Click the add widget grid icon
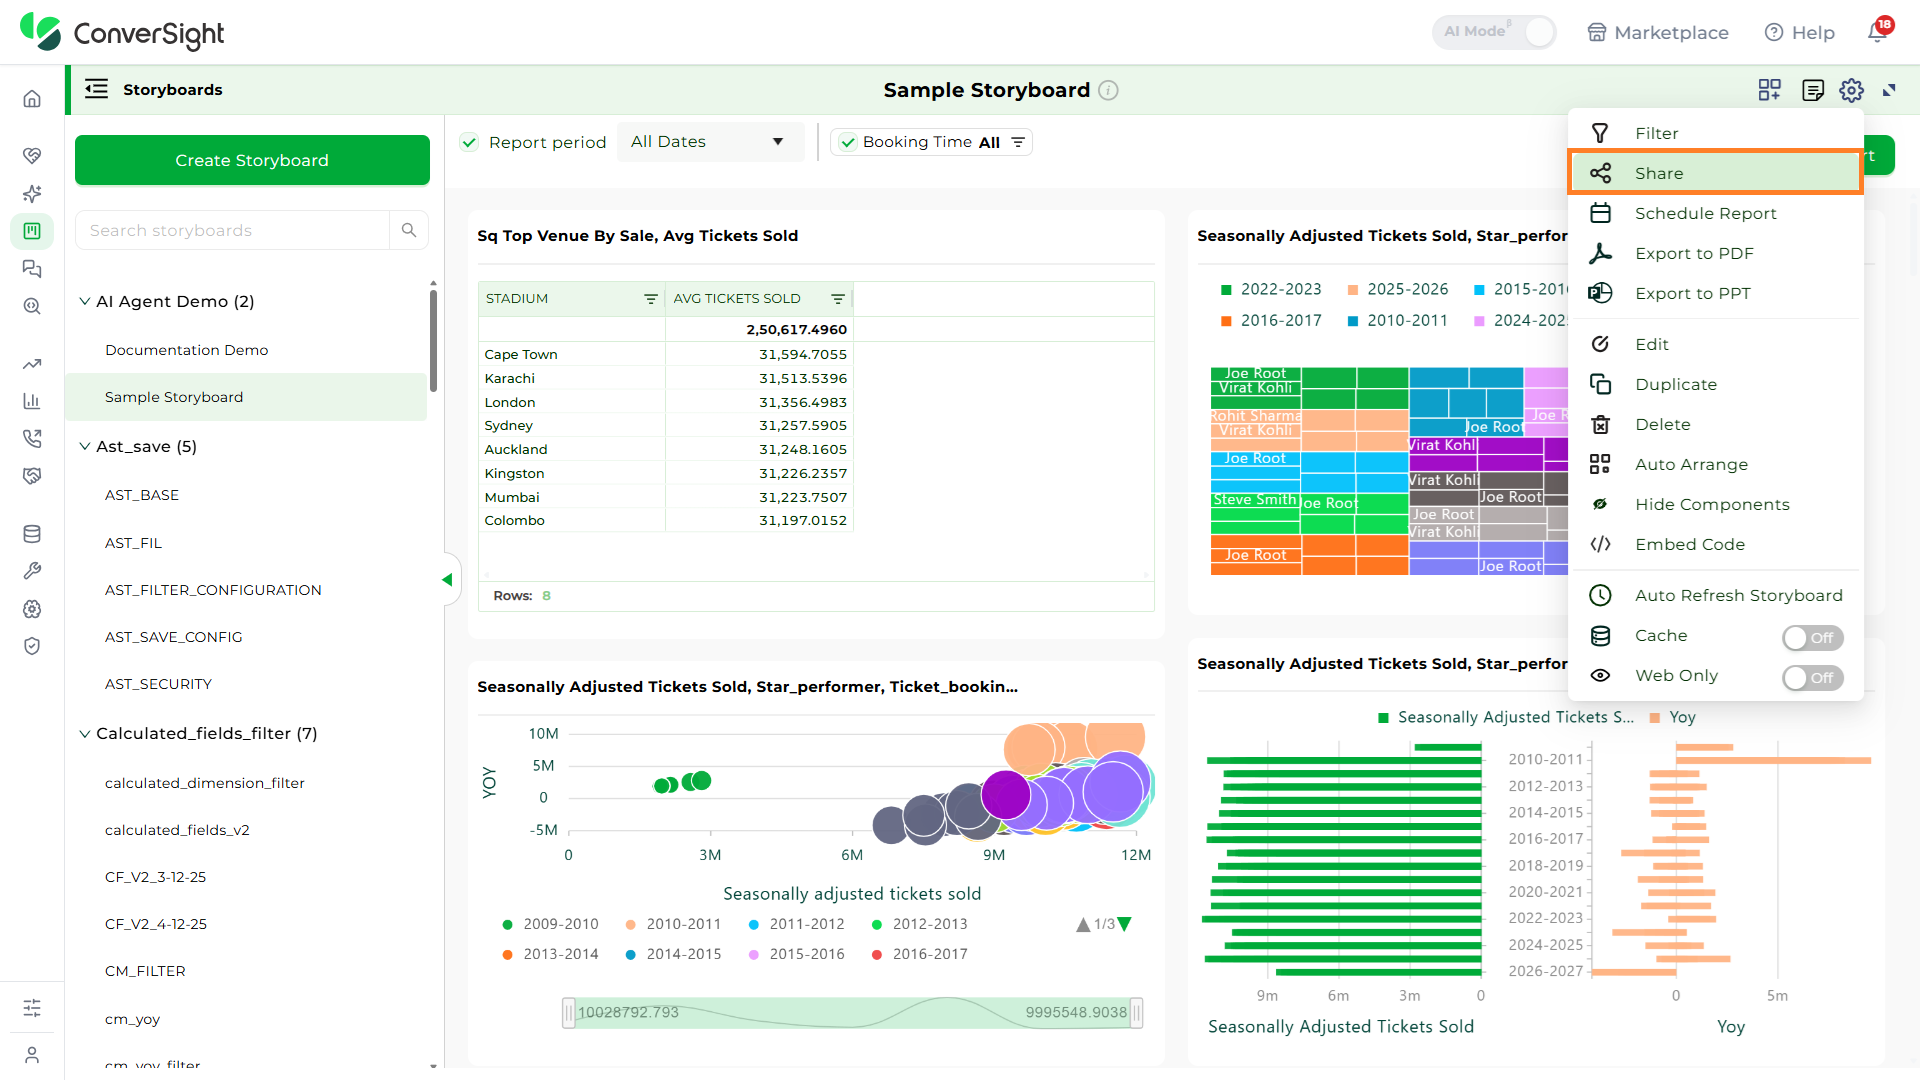The height and width of the screenshot is (1080, 1920). [1769, 90]
